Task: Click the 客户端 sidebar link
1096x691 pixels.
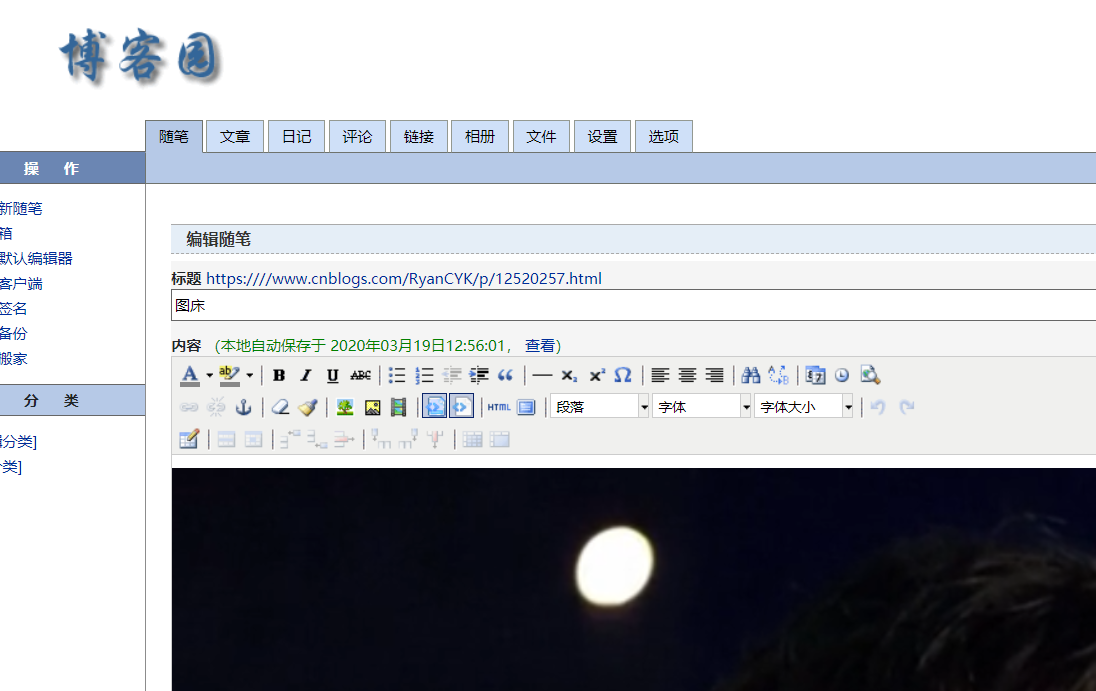Action: pos(21,284)
